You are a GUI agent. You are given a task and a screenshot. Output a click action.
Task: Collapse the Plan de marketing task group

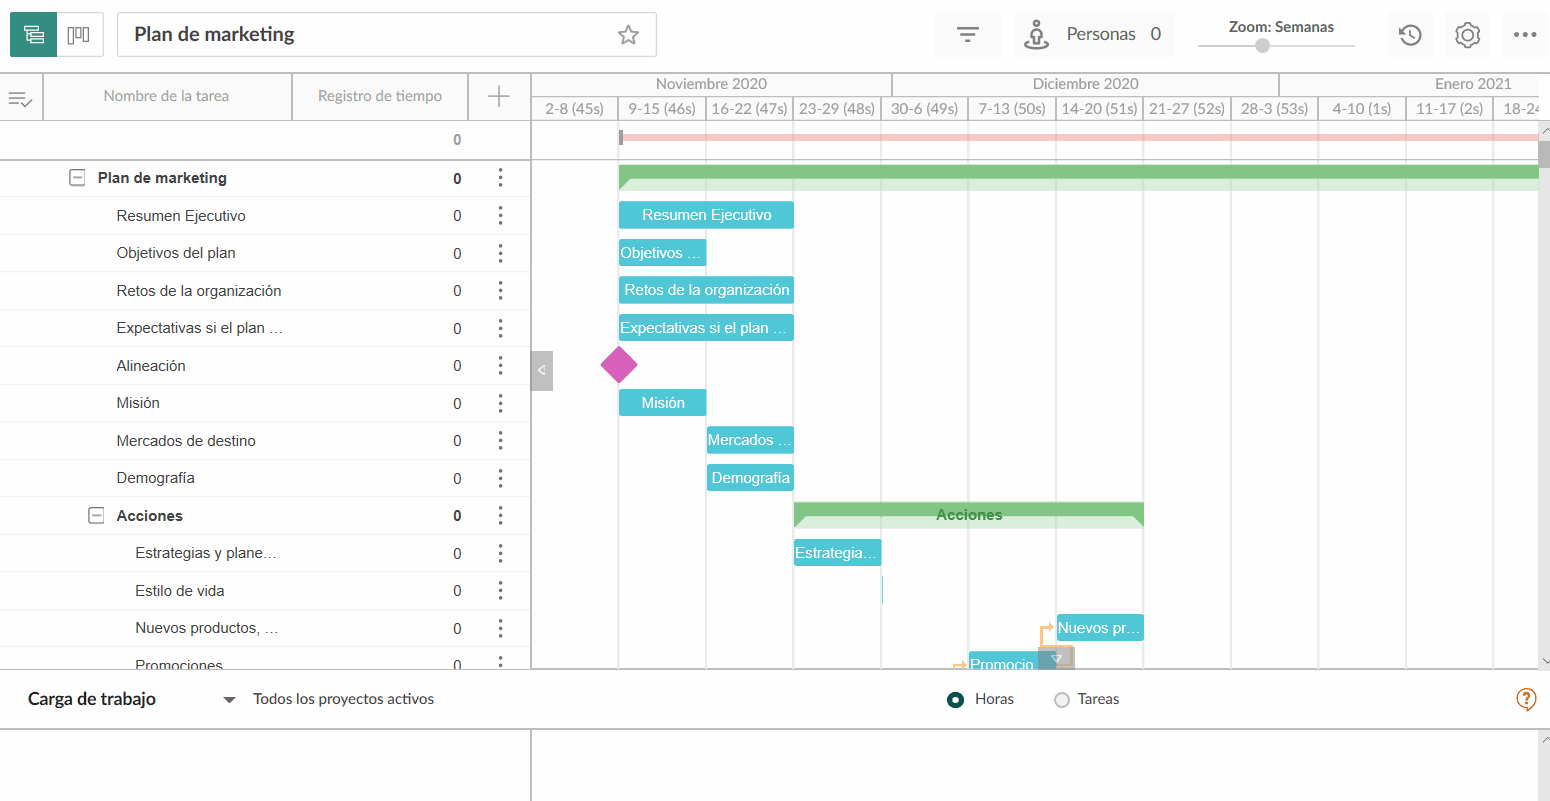click(x=77, y=177)
